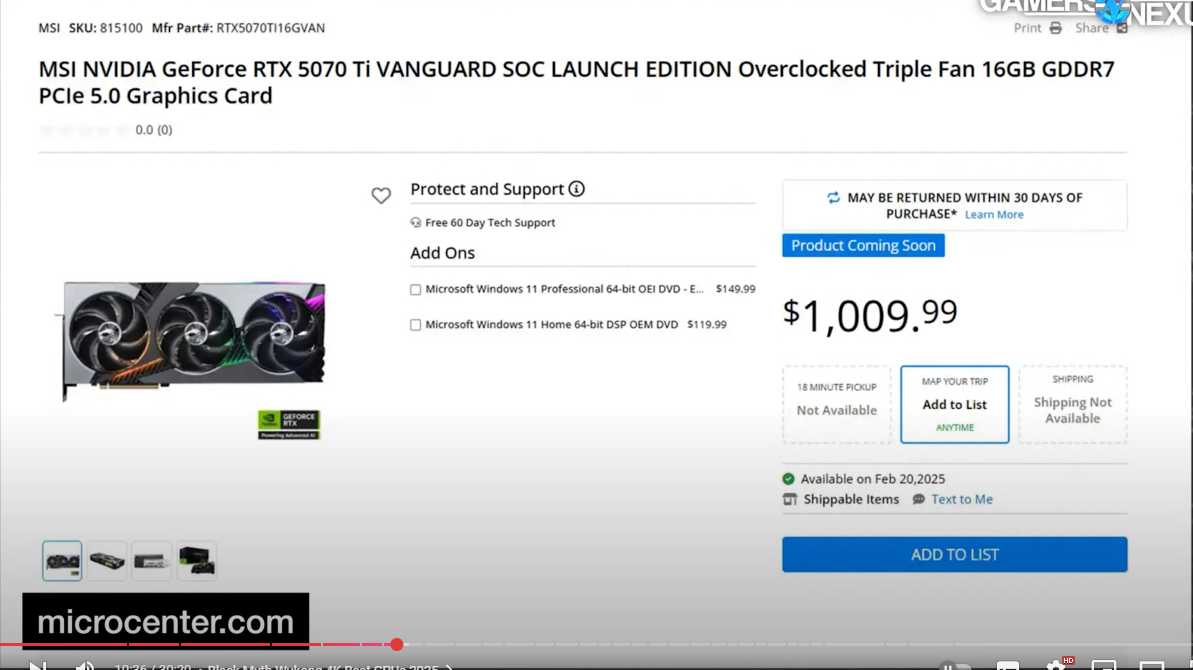Click the Text to Me chat icon
Viewport: 1193px width, 670px height.
coord(918,500)
